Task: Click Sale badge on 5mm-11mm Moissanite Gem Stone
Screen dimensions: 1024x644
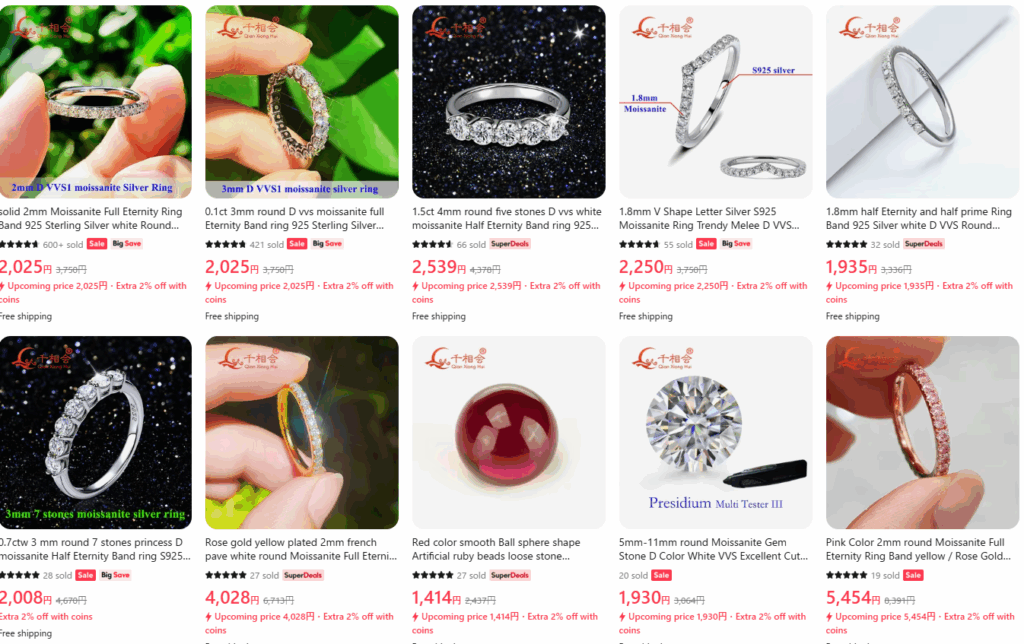Action: [x=661, y=575]
